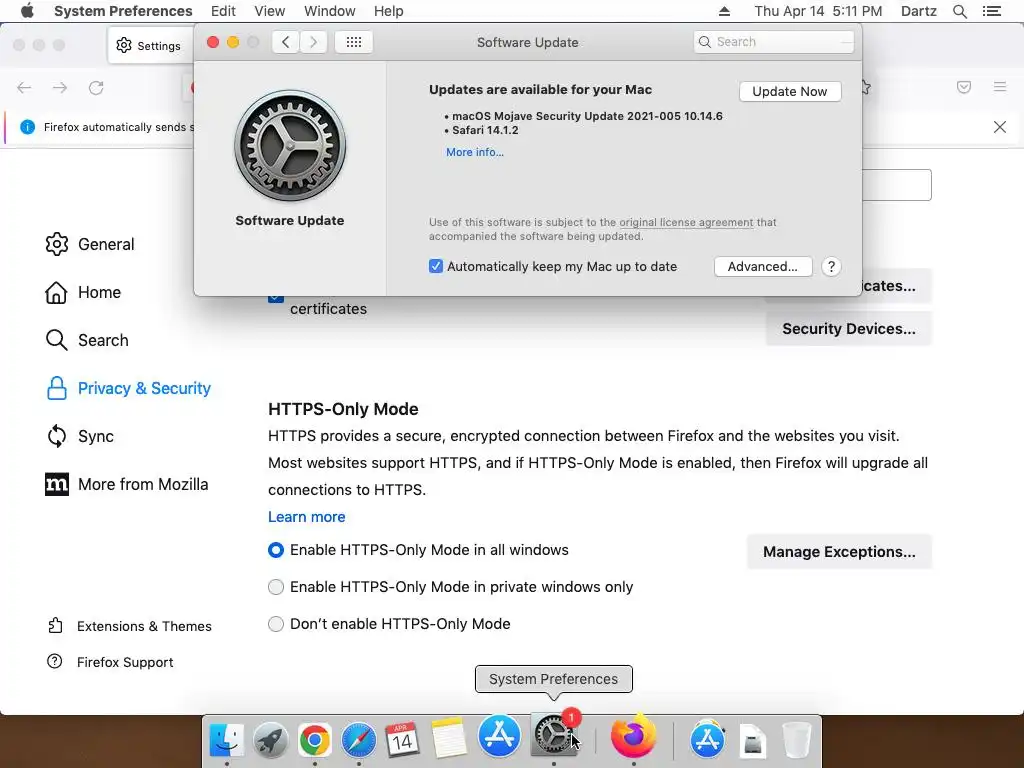Click the More info... link
Viewport: 1024px width, 768px height.
[475, 152]
